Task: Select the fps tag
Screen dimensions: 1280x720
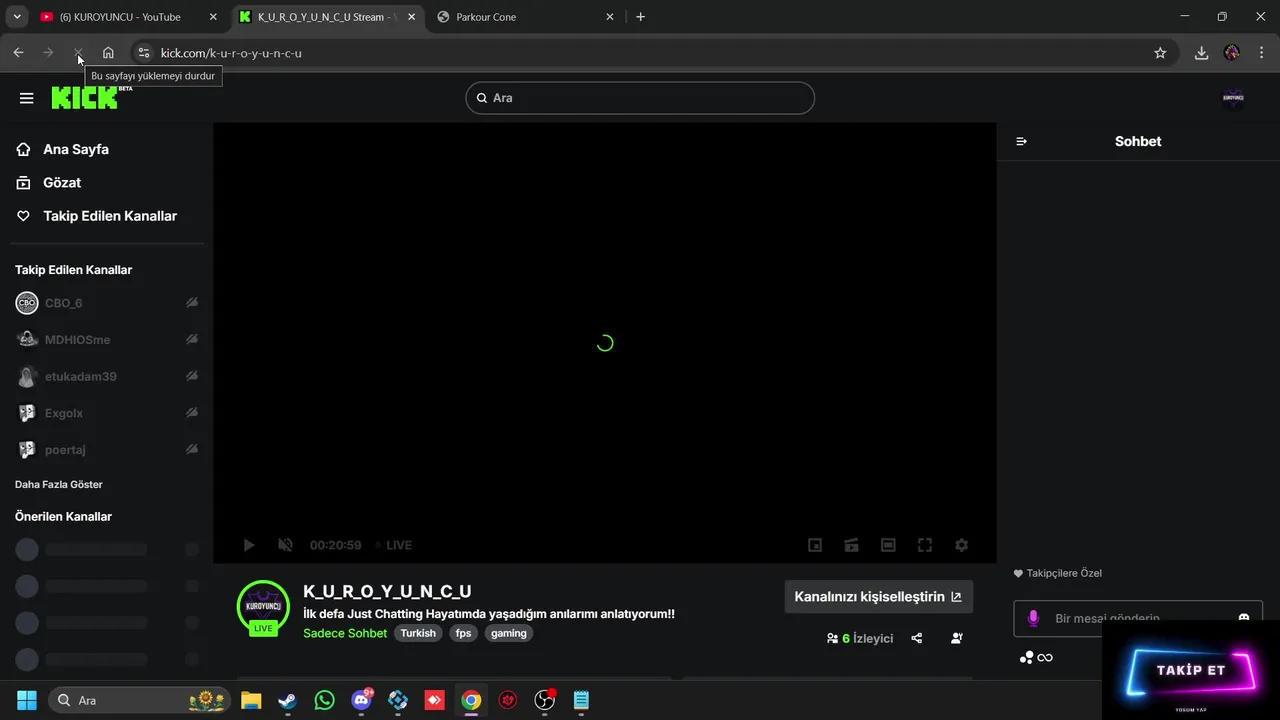Action: tap(463, 633)
